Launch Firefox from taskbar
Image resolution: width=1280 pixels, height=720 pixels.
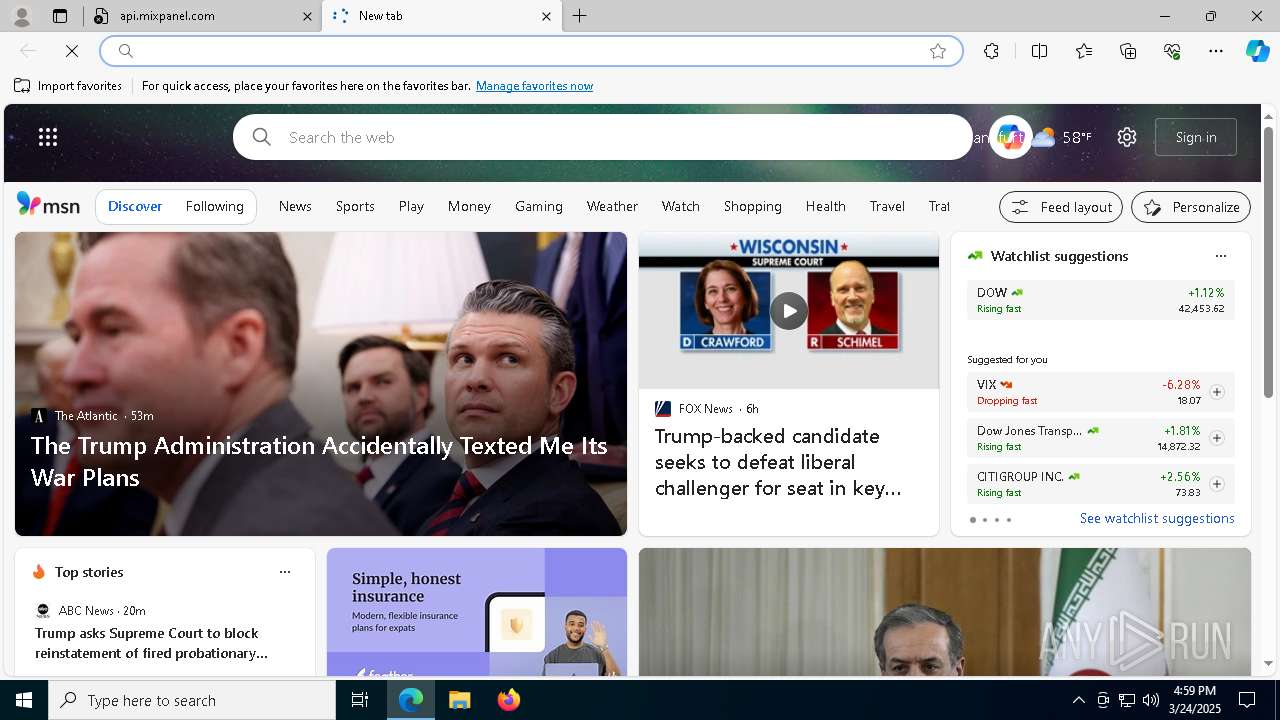point(508,700)
